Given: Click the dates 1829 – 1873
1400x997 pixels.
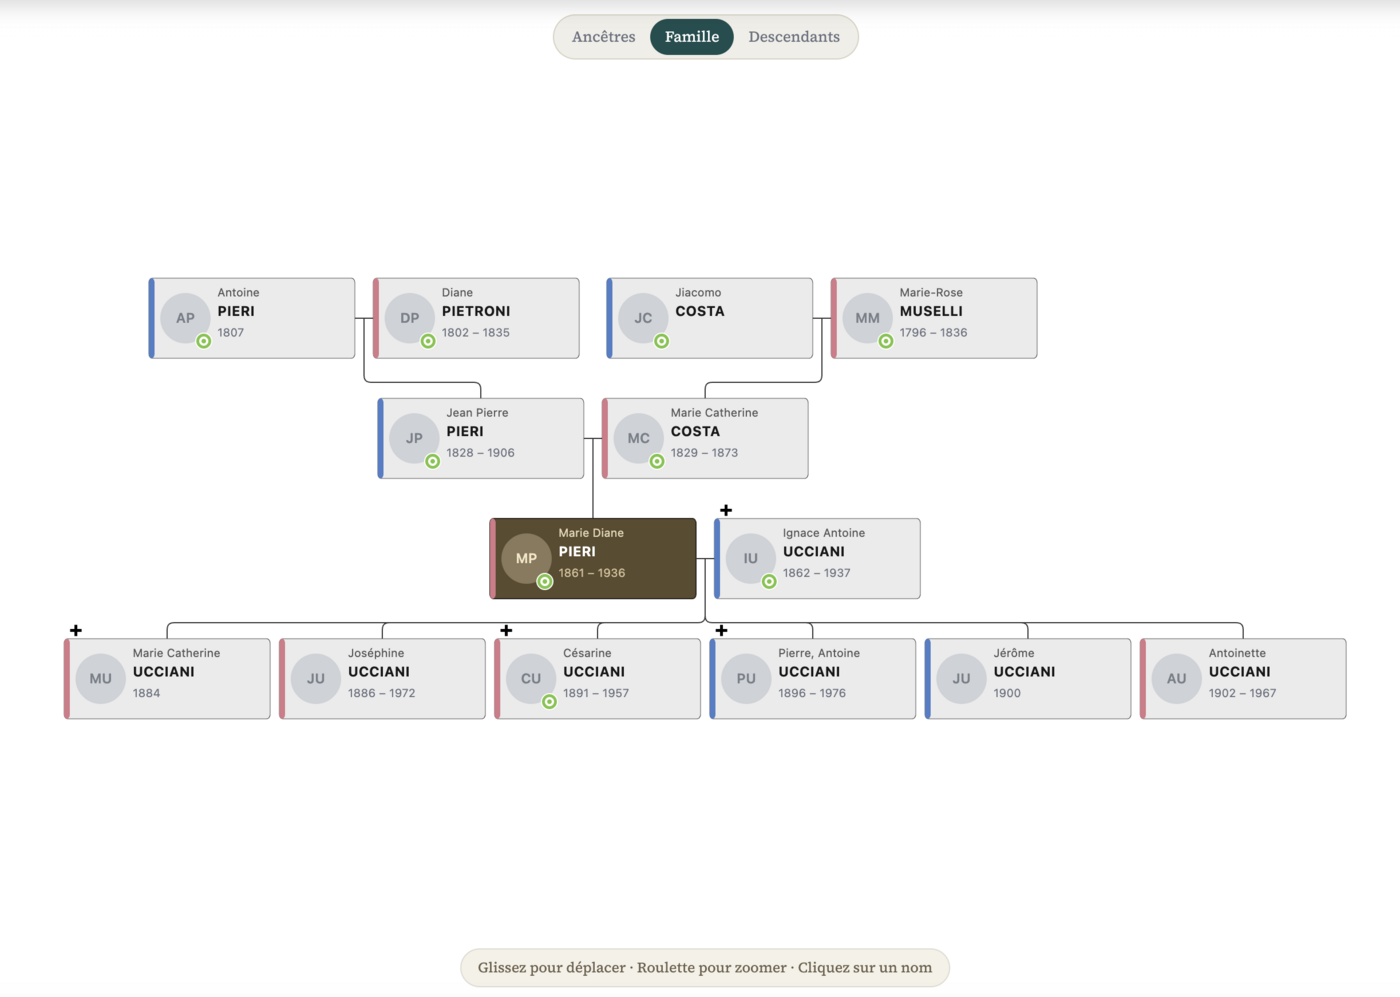Looking at the screenshot, I should point(704,453).
